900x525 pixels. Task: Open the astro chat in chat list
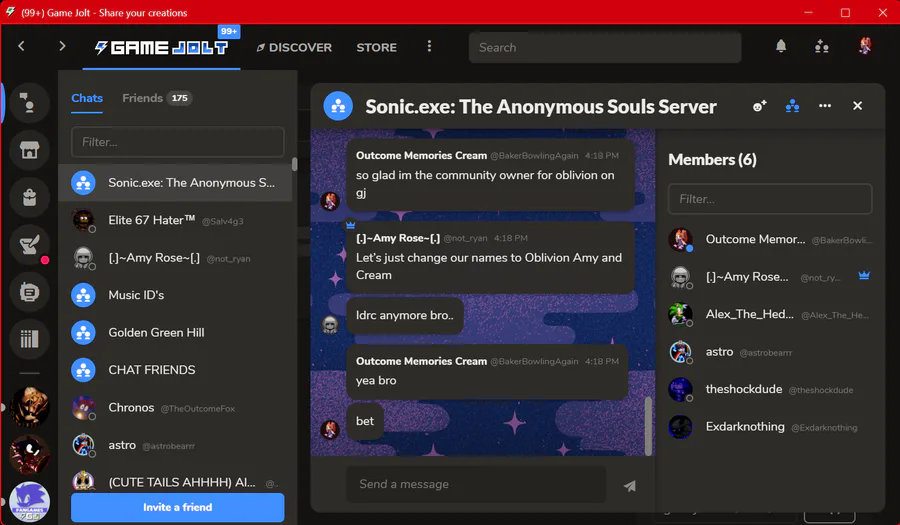(175, 445)
